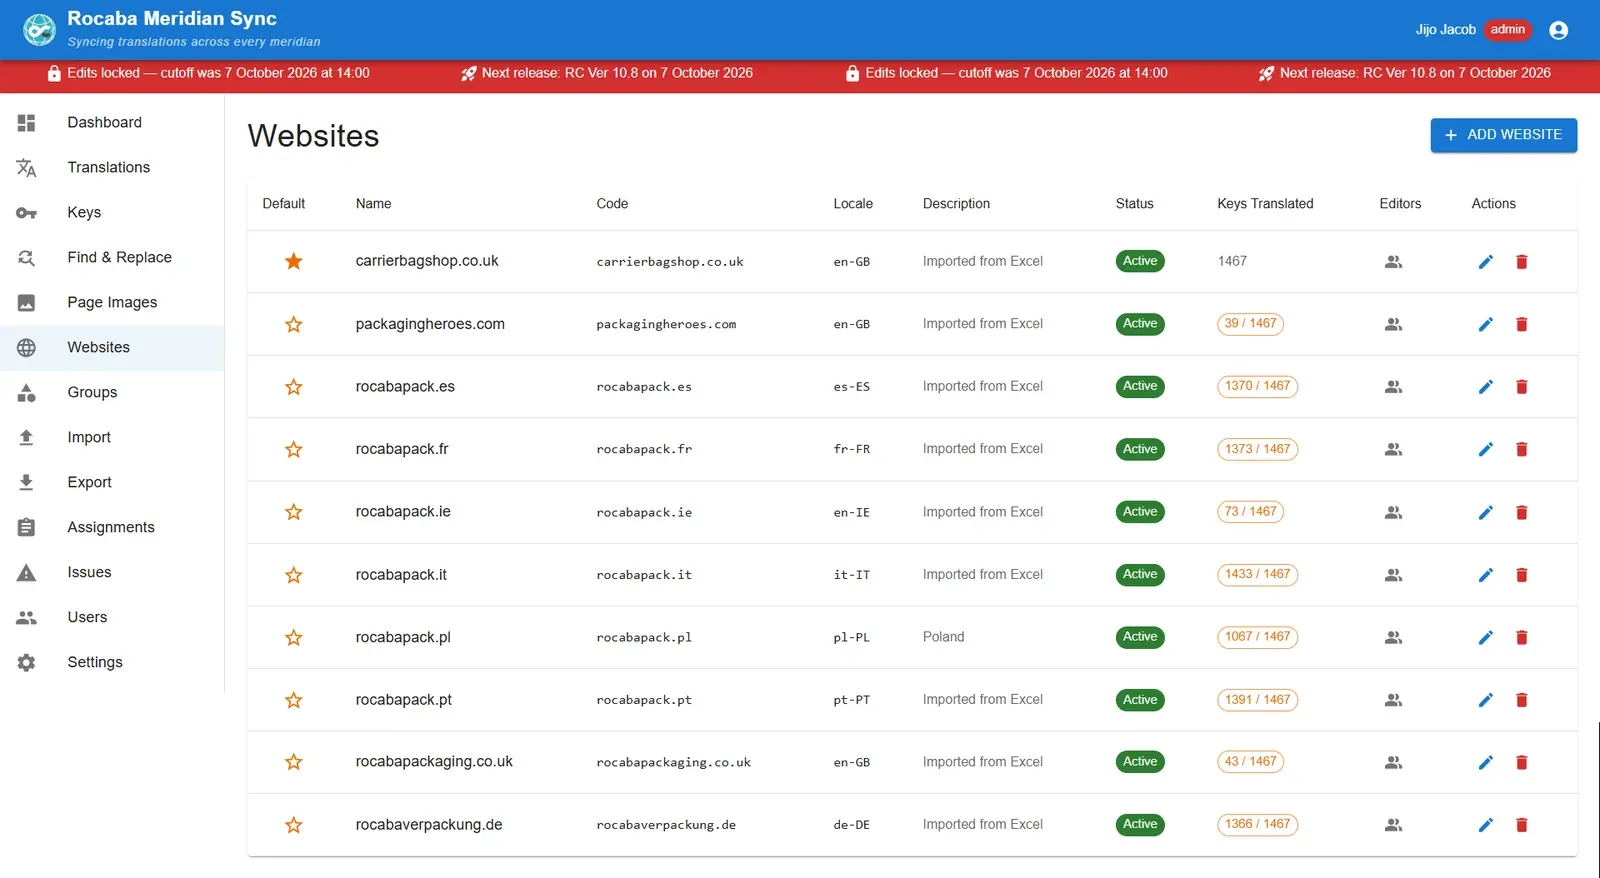Image resolution: width=1600 pixels, height=878 pixels.
Task: Click the filled star for carrierbagshop.co.uk
Action: [293, 261]
